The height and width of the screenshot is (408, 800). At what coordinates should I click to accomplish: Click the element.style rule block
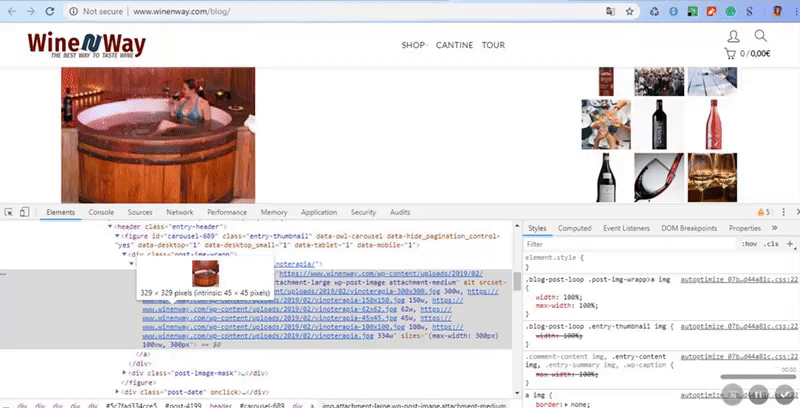pyautogui.click(x=661, y=262)
